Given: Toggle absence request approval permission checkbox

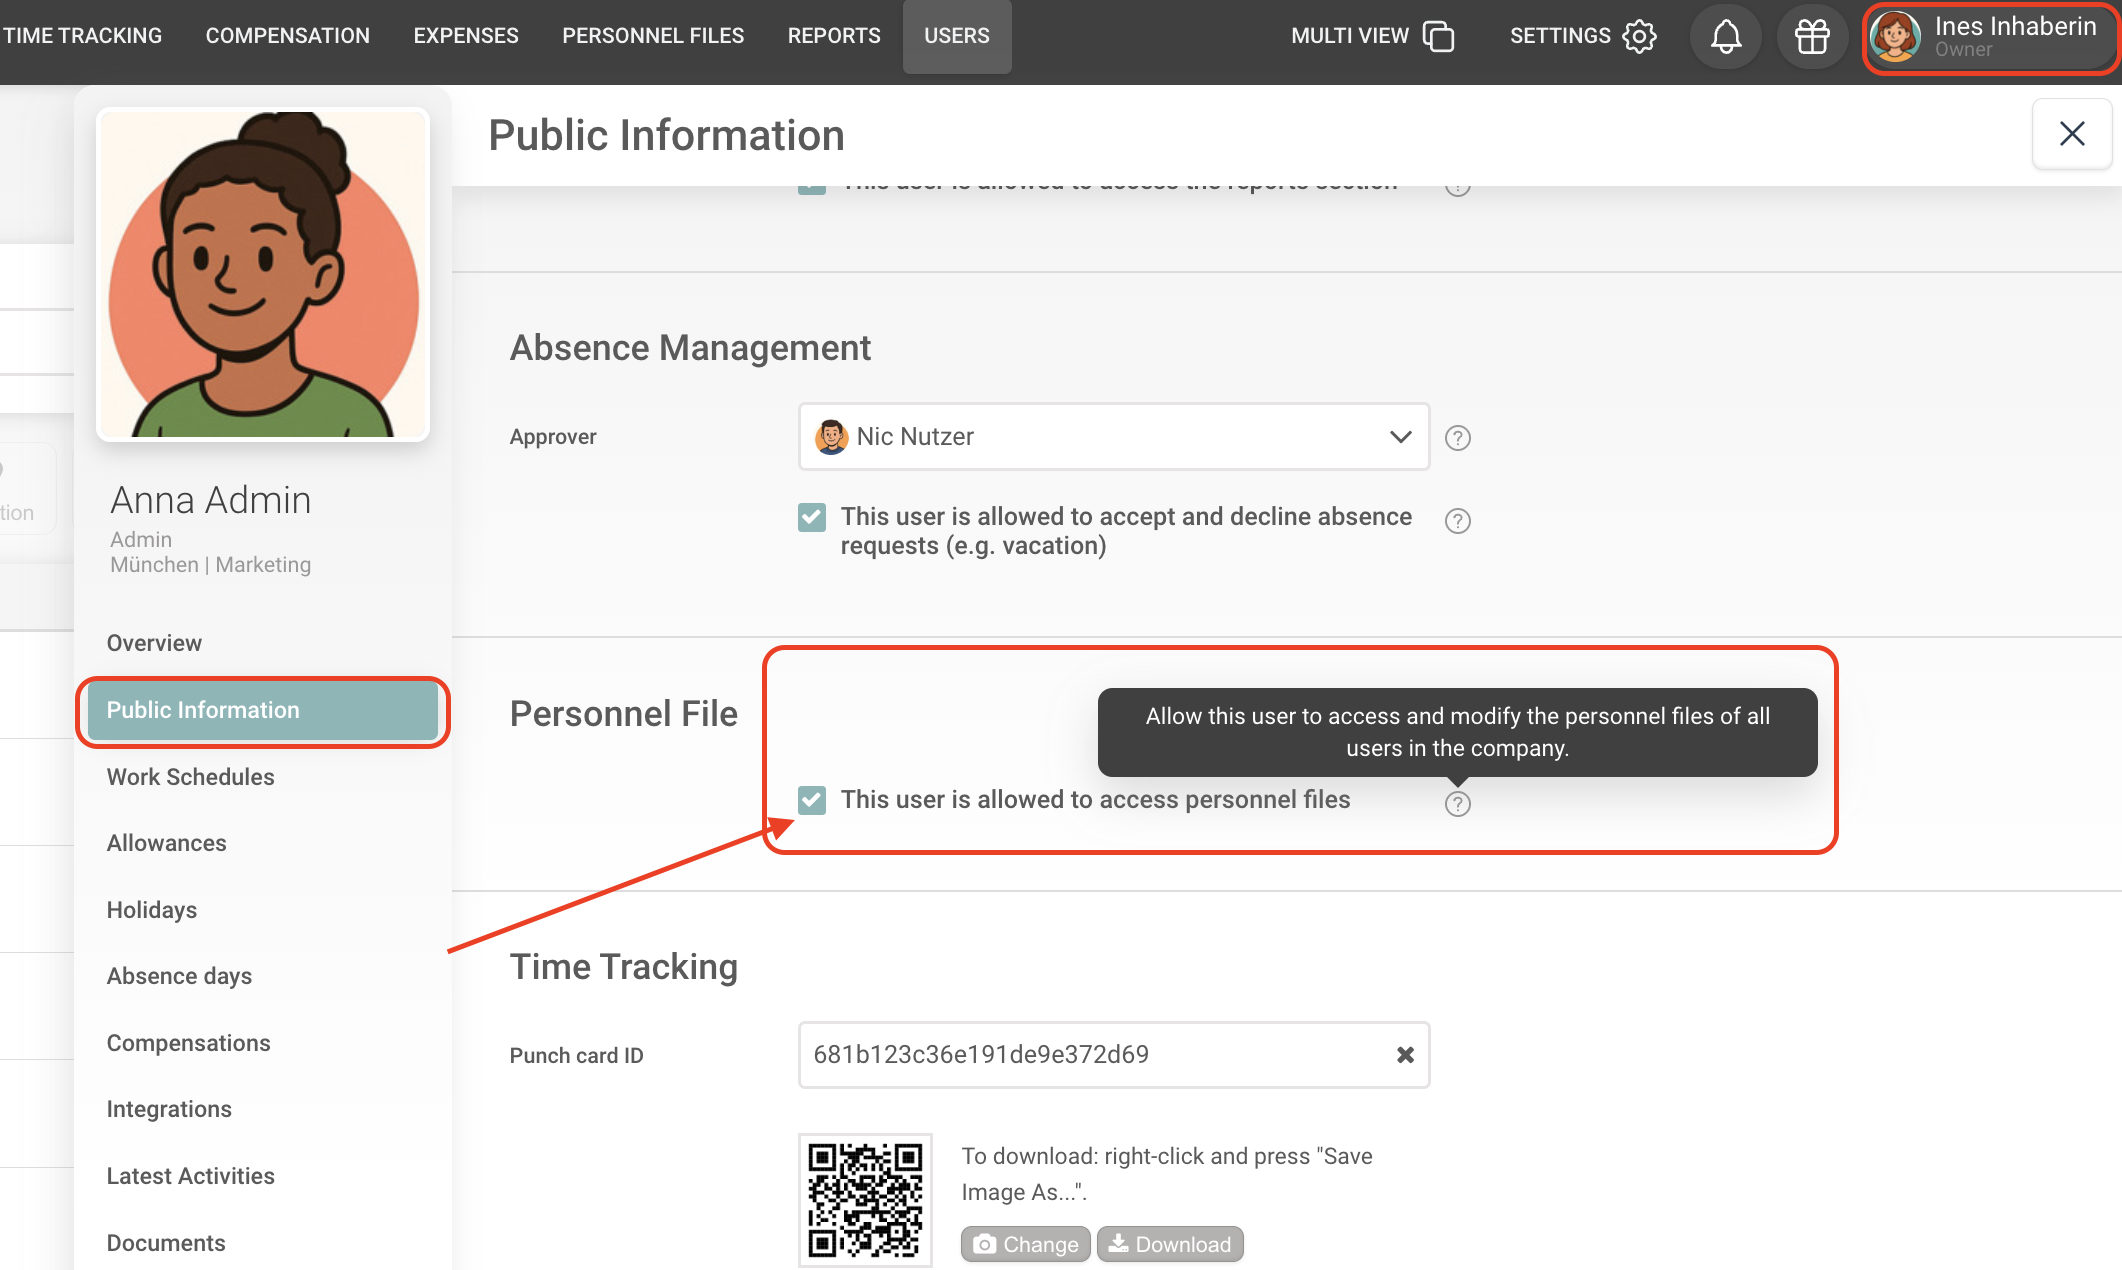Looking at the screenshot, I should click(812, 518).
